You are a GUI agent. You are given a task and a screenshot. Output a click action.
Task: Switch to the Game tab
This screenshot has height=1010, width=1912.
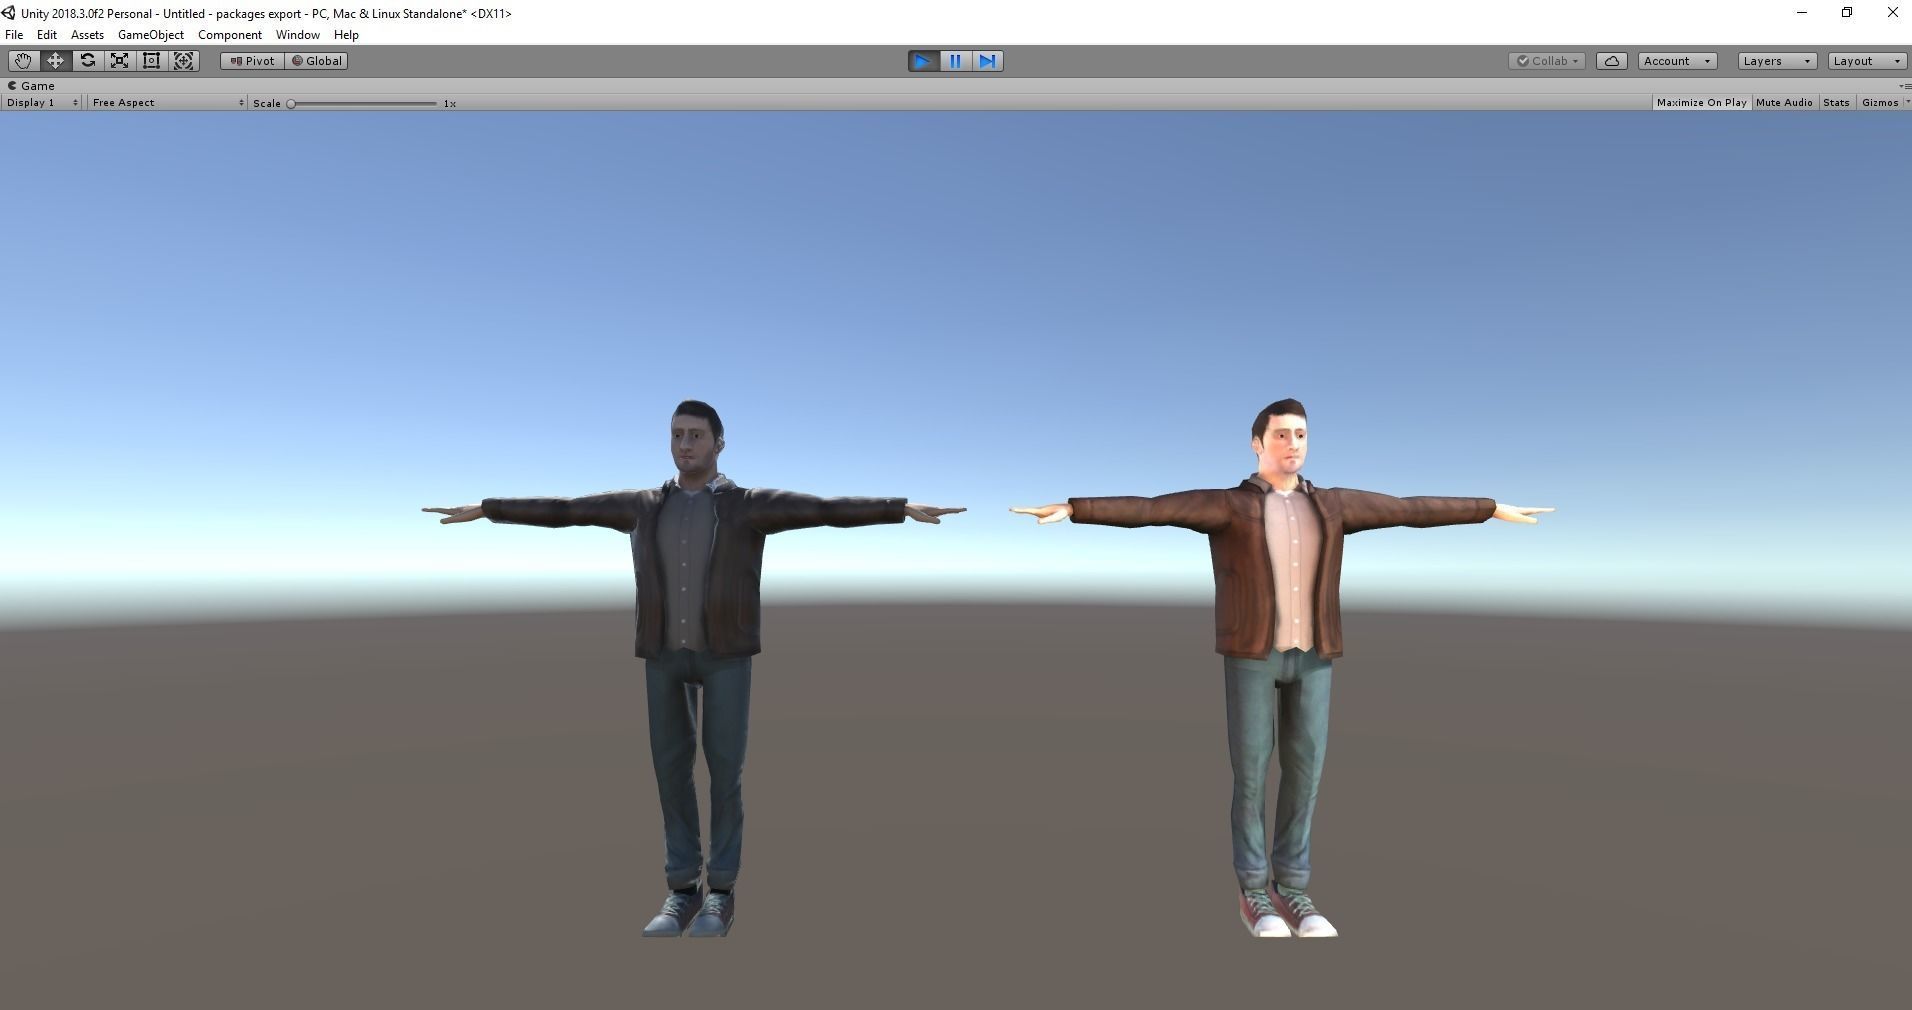30,86
